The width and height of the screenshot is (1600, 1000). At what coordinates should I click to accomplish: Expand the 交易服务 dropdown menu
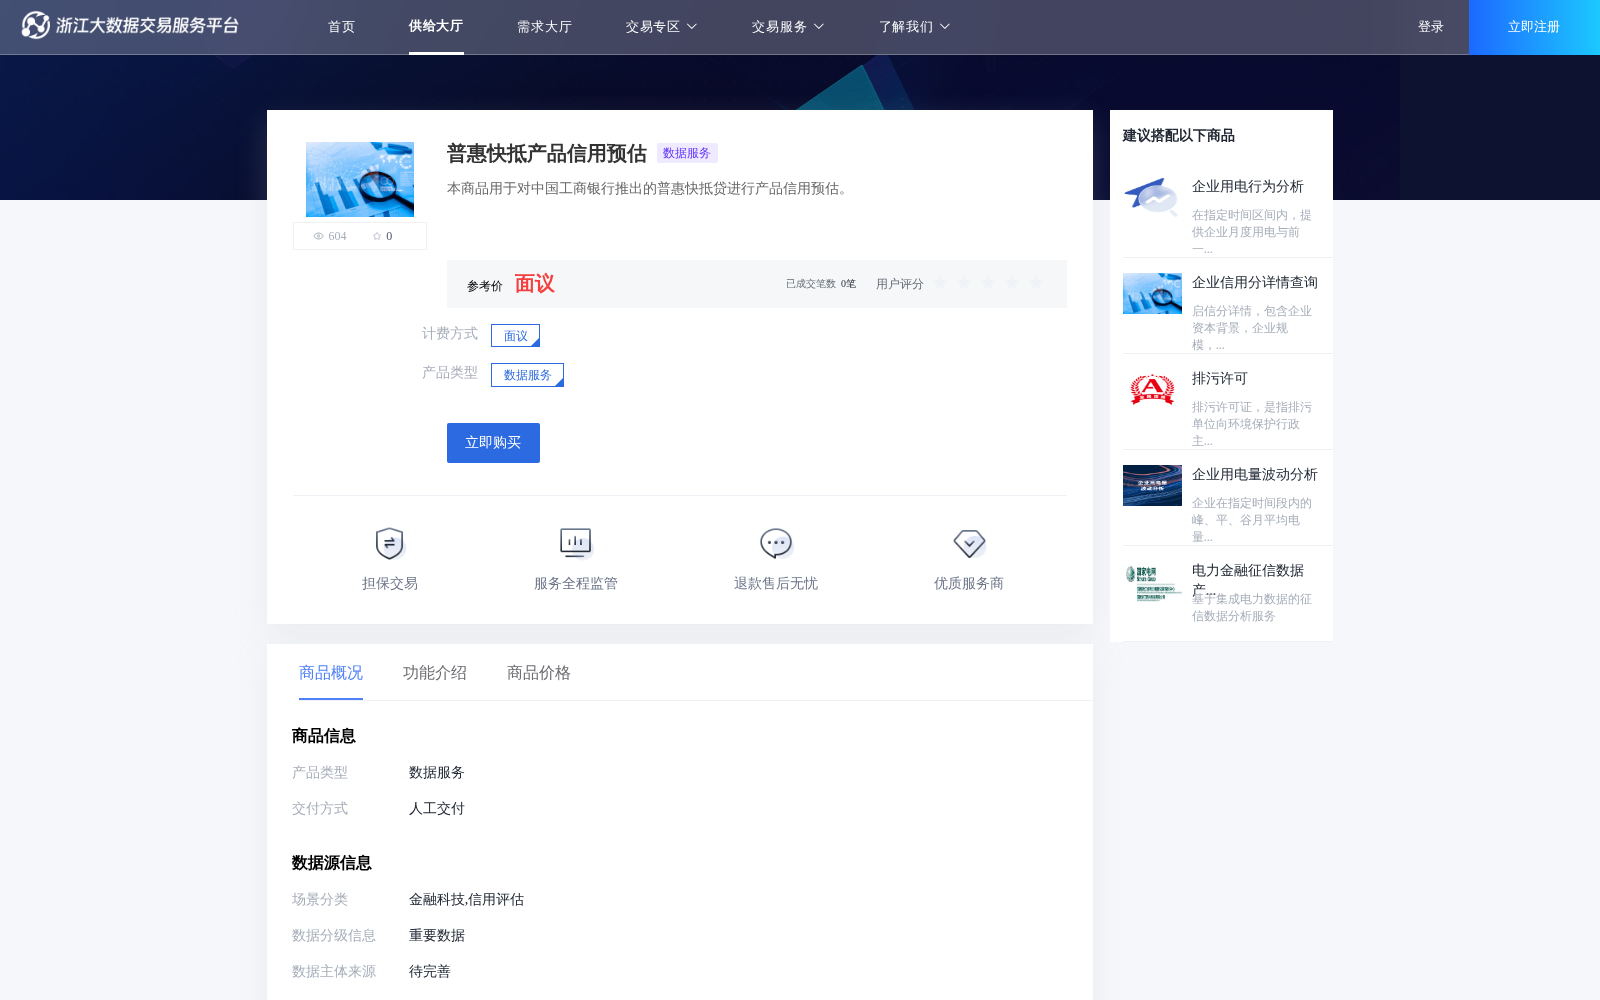click(787, 27)
